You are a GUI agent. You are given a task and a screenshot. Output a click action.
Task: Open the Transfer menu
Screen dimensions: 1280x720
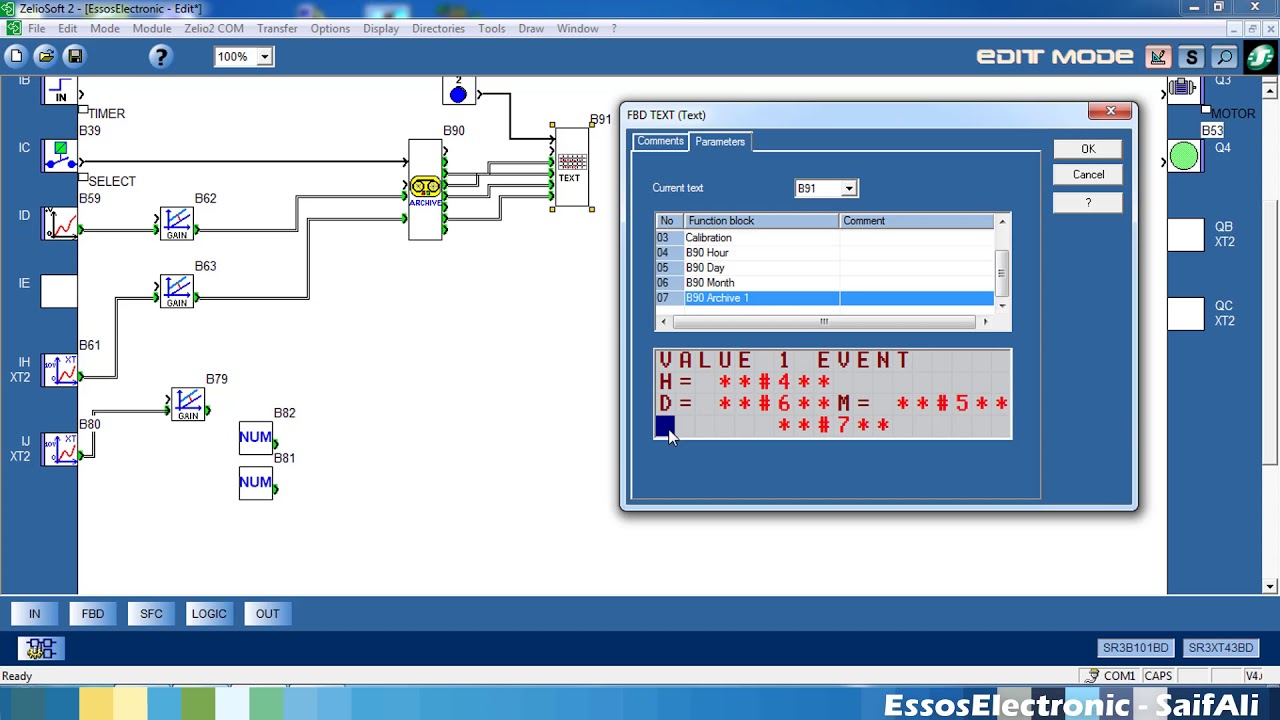pos(277,28)
